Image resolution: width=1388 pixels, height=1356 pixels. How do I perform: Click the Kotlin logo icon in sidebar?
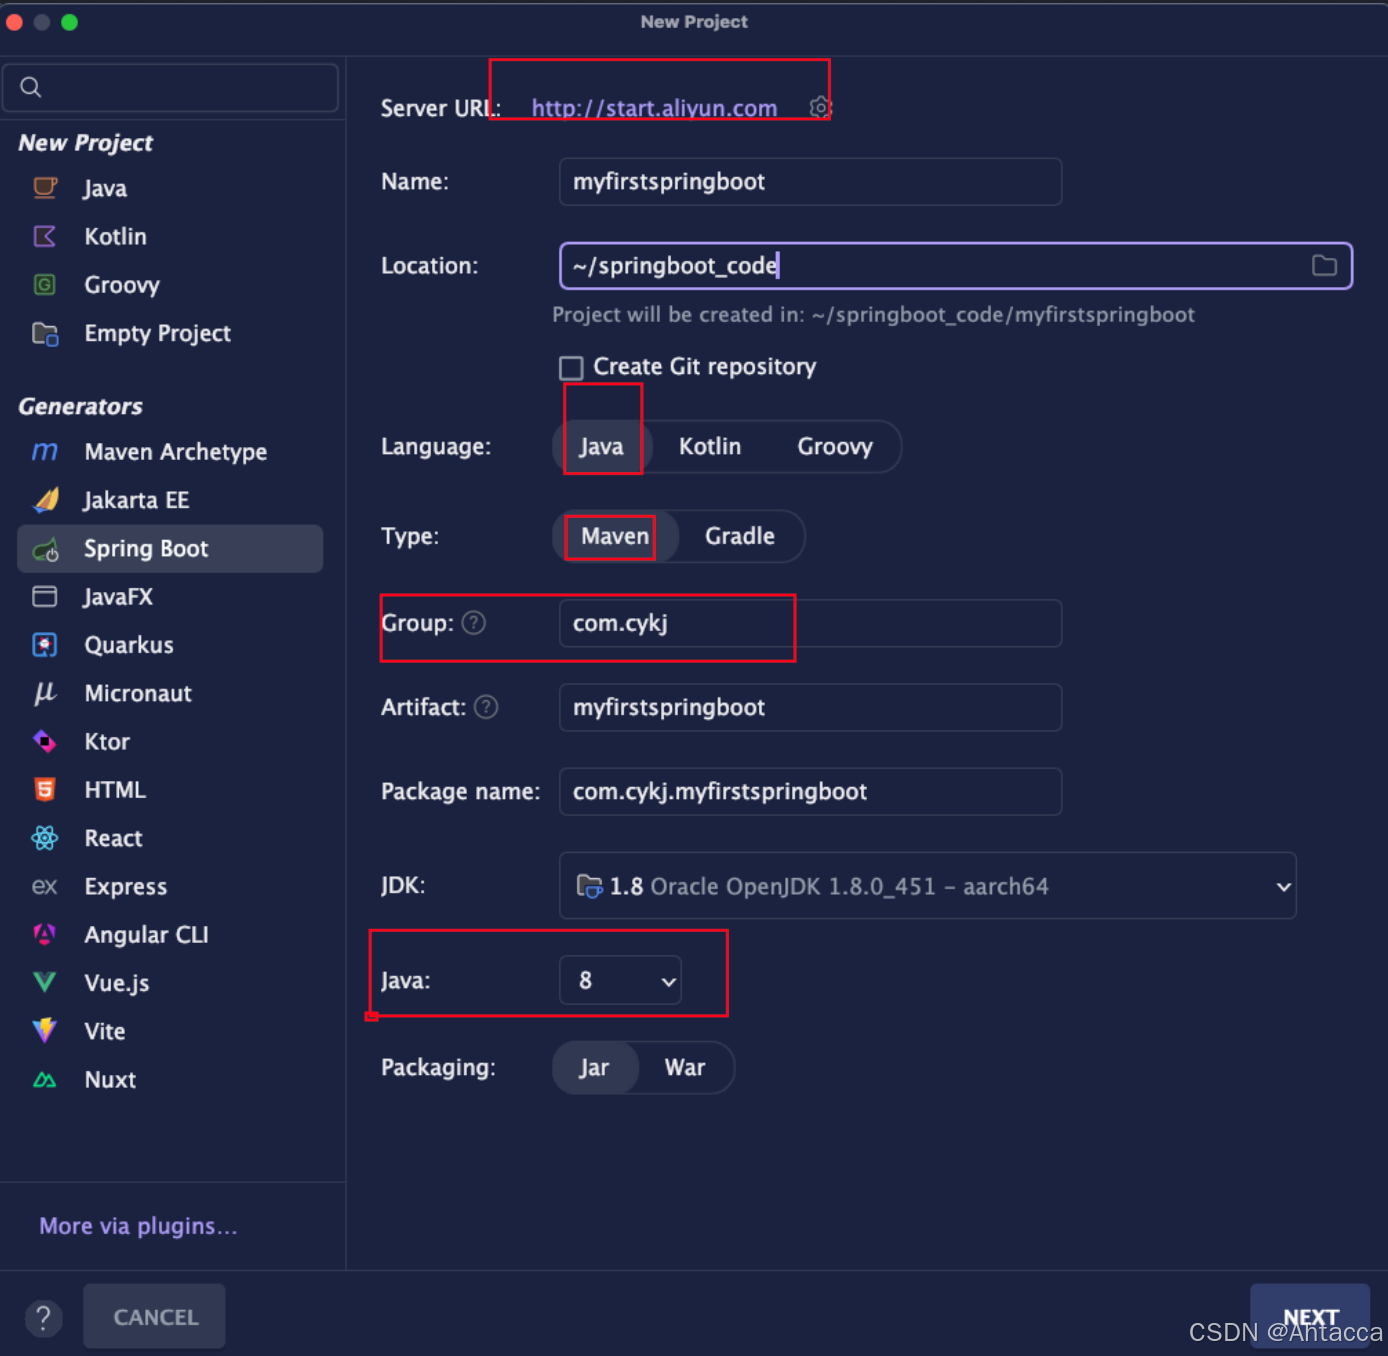point(45,236)
